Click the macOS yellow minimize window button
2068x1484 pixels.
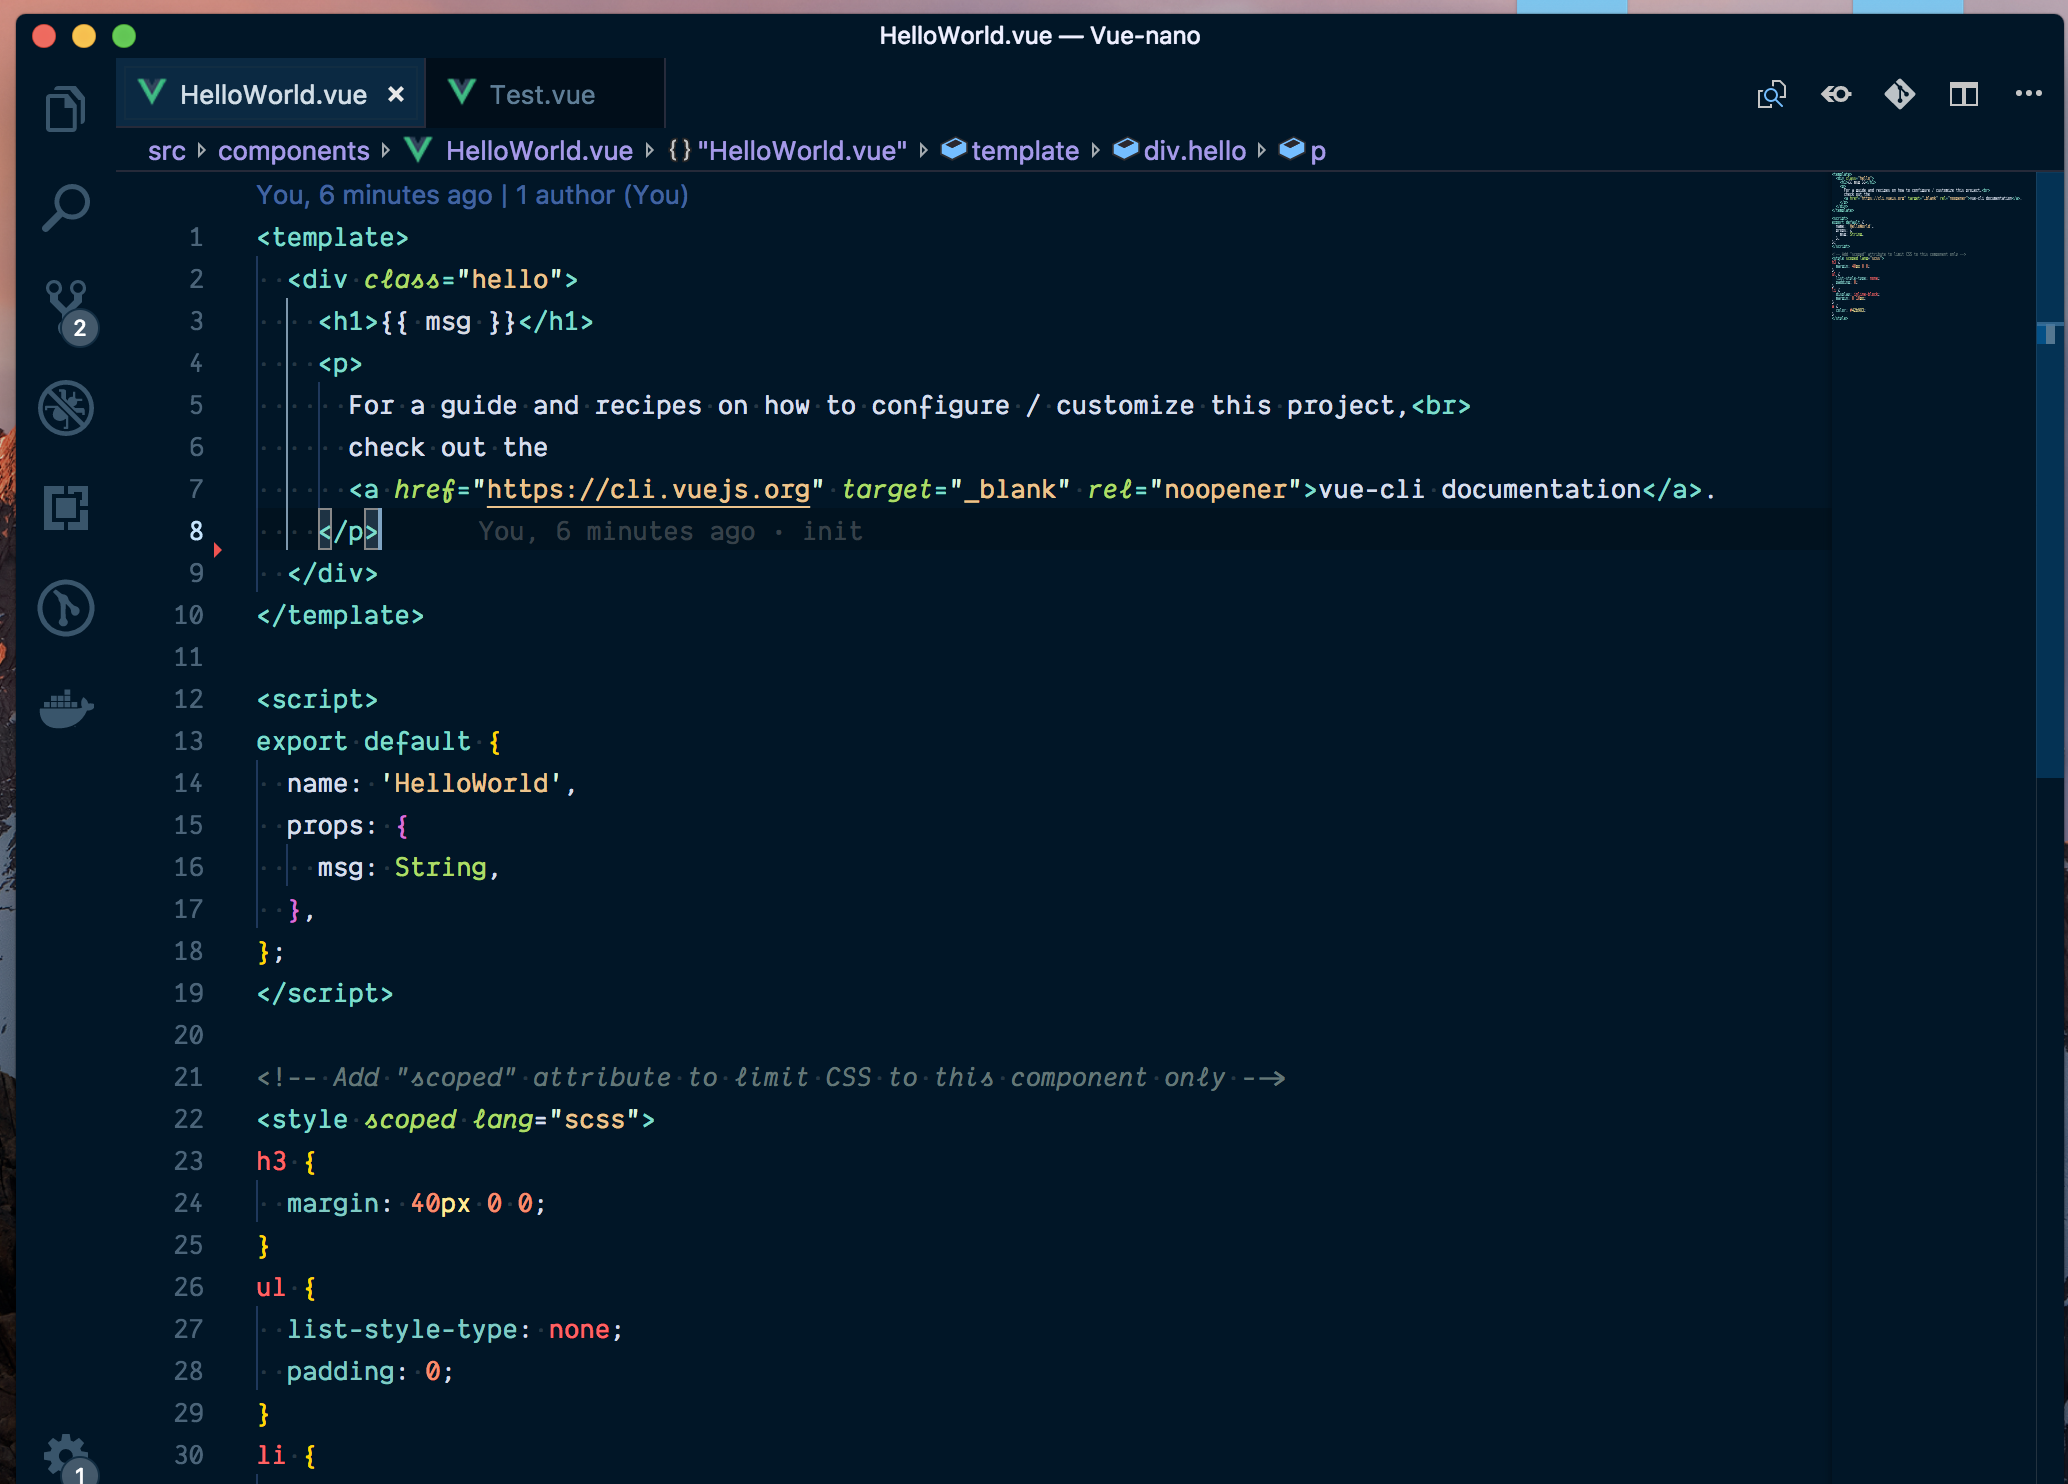(x=84, y=36)
